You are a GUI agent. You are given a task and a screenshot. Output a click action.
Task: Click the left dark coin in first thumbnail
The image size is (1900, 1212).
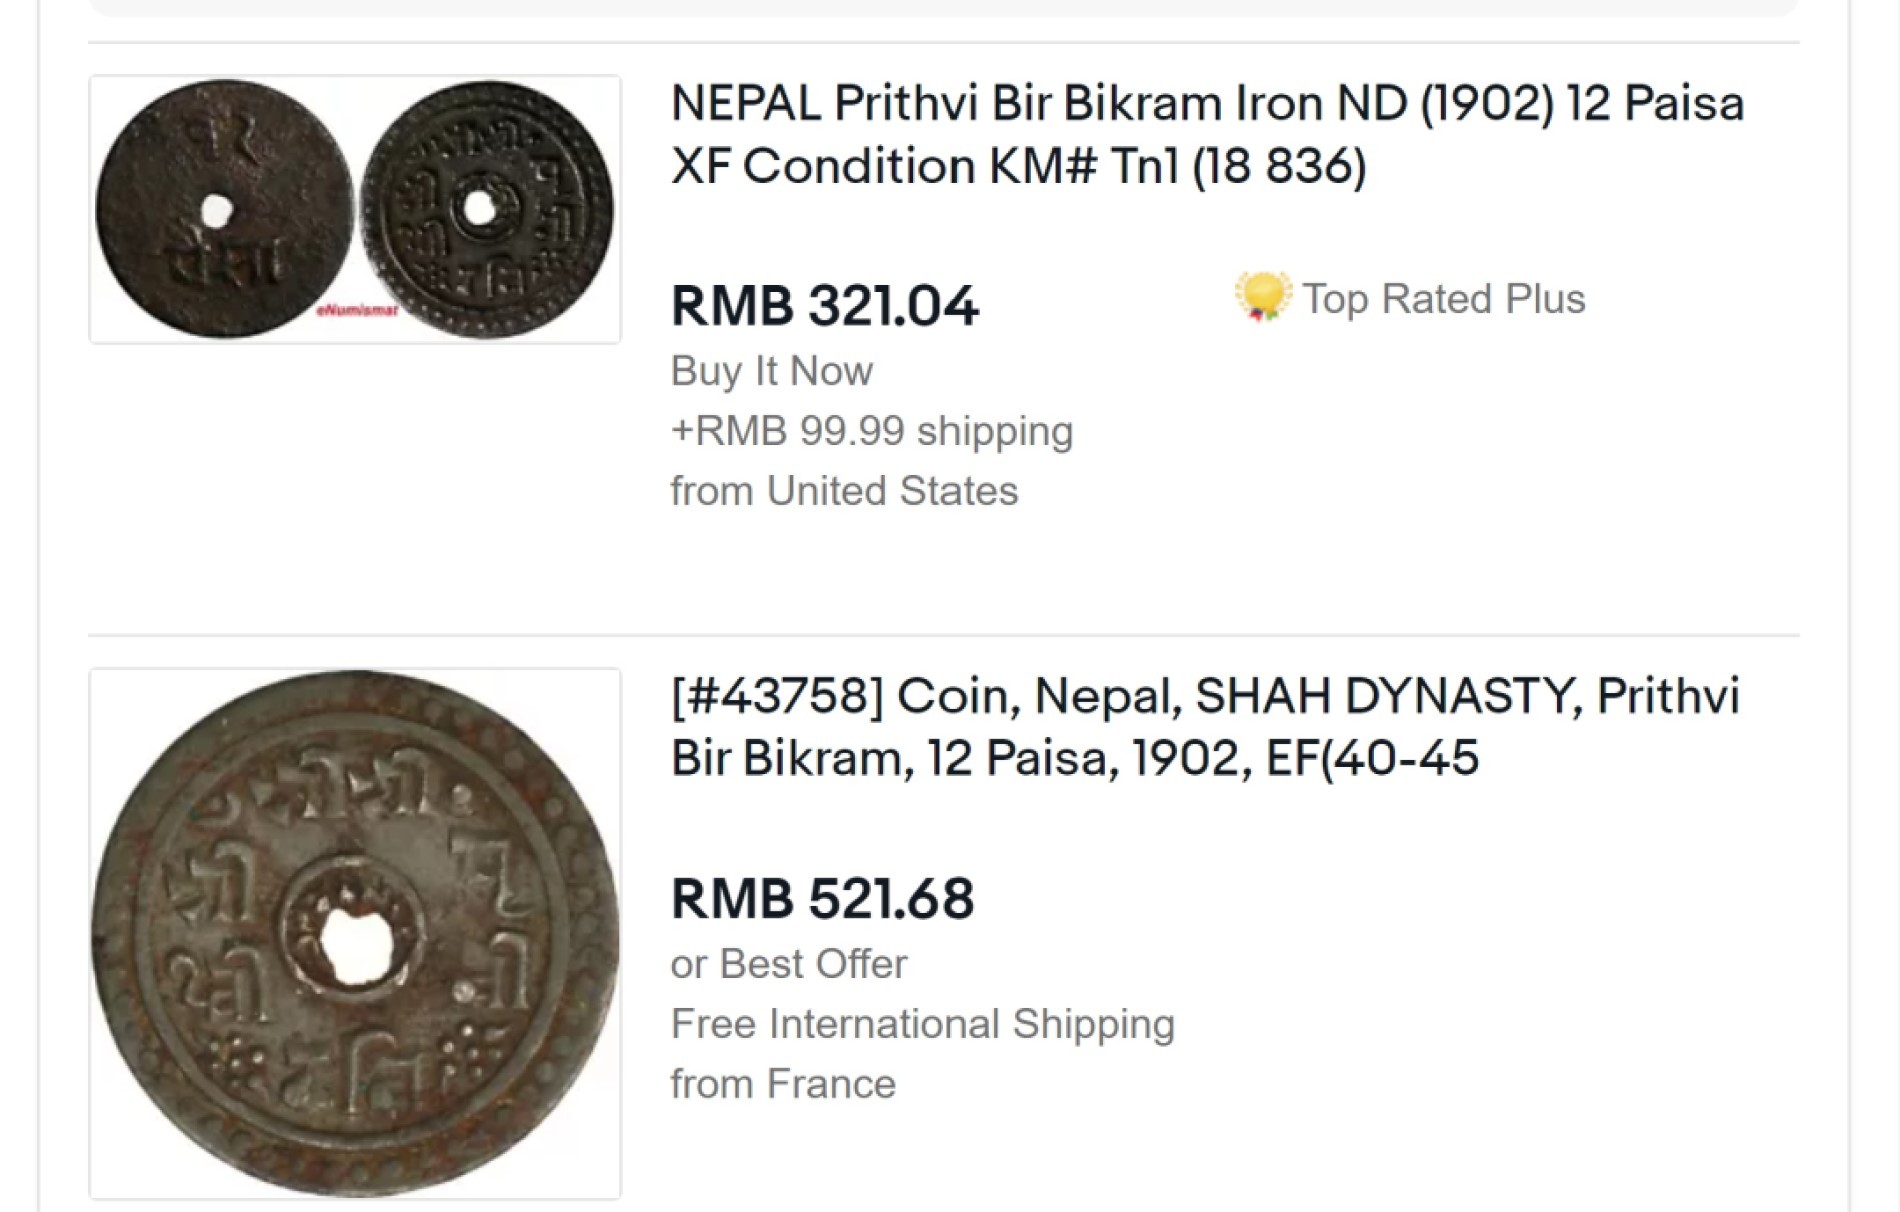(x=224, y=209)
